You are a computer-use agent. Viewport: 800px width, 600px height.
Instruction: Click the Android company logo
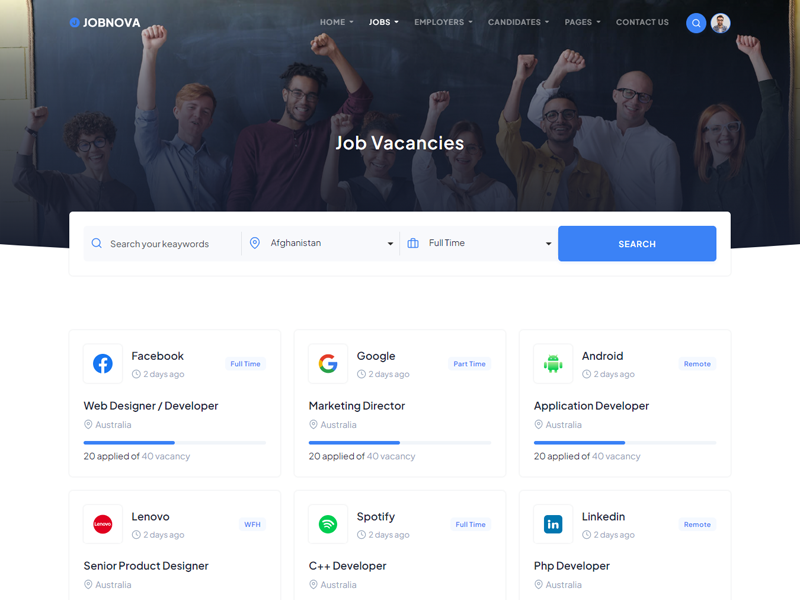pyautogui.click(x=553, y=364)
